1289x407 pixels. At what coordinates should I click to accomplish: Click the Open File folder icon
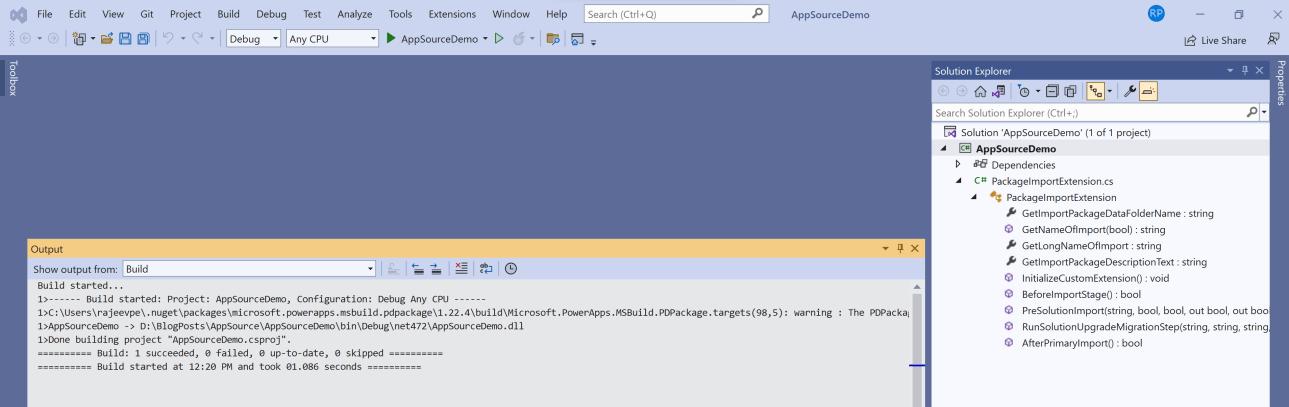click(106, 39)
